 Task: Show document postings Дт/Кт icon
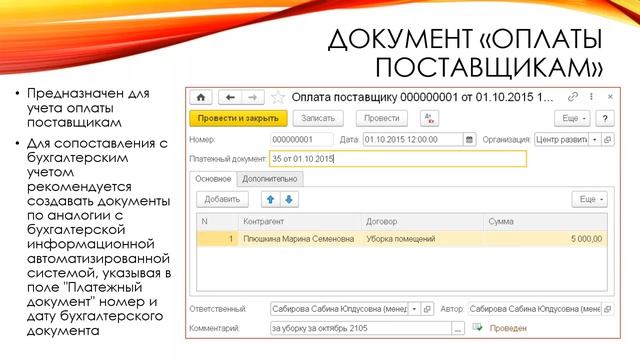[429, 118]
